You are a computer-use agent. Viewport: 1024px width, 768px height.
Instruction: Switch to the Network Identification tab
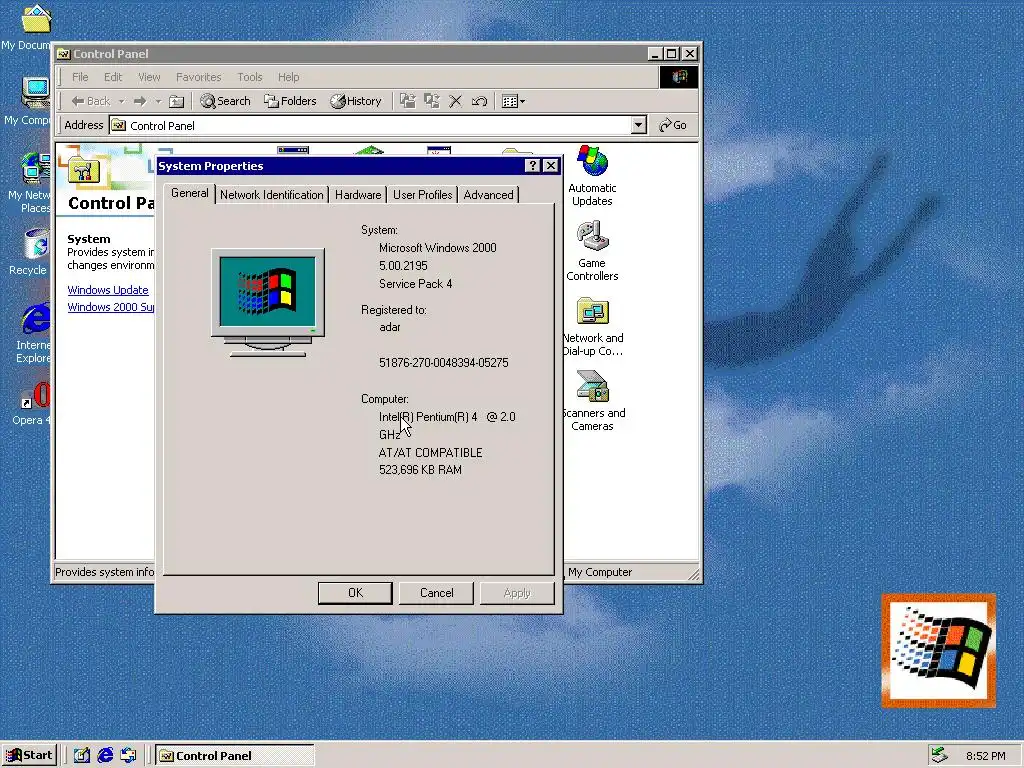(x=272, y=195)
